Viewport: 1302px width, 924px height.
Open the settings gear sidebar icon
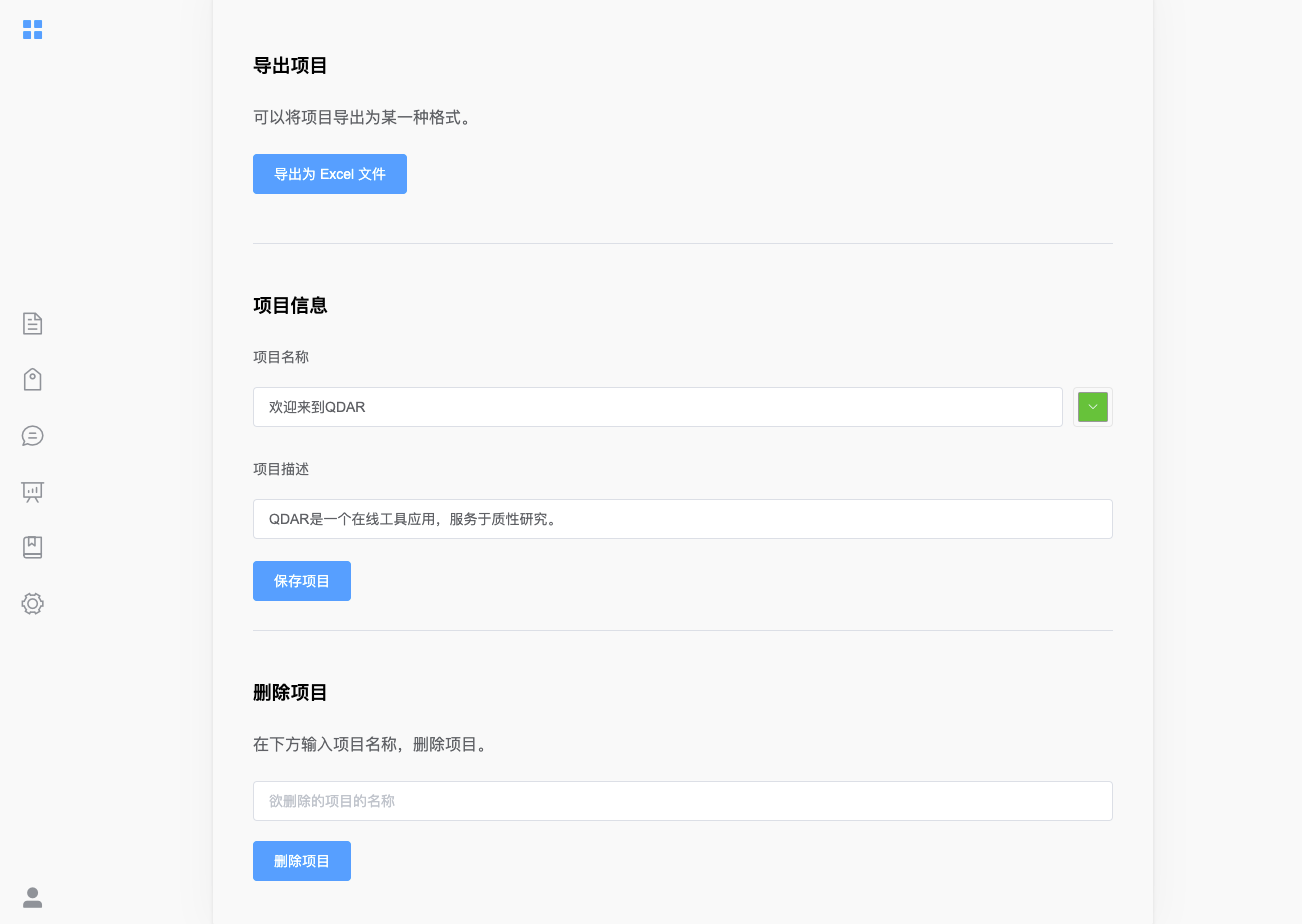point(33,603)
